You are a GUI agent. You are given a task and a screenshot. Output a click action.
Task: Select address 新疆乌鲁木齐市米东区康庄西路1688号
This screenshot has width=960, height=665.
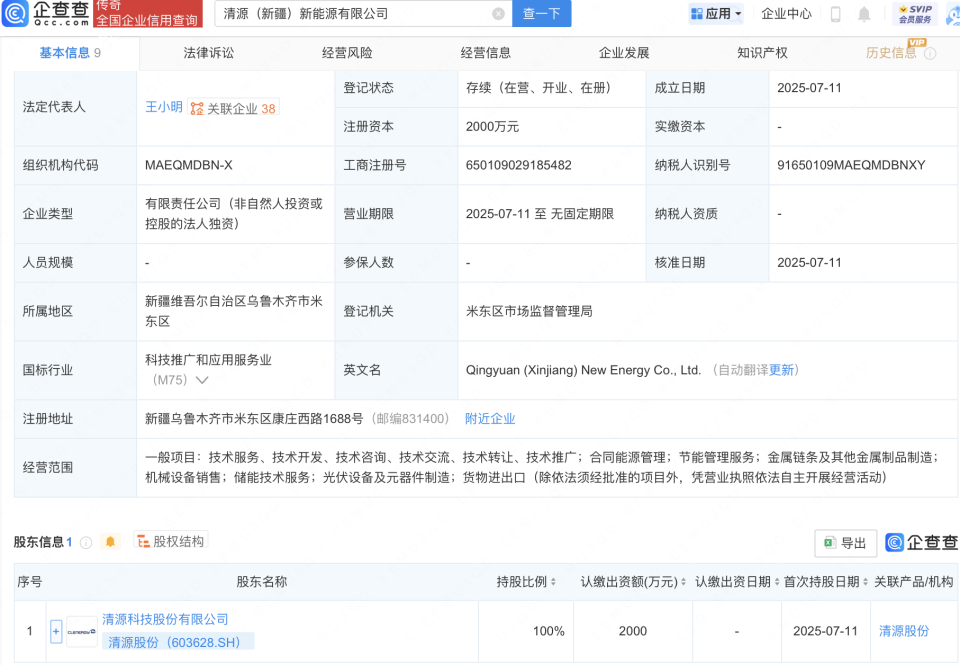(x=254, y=419)
